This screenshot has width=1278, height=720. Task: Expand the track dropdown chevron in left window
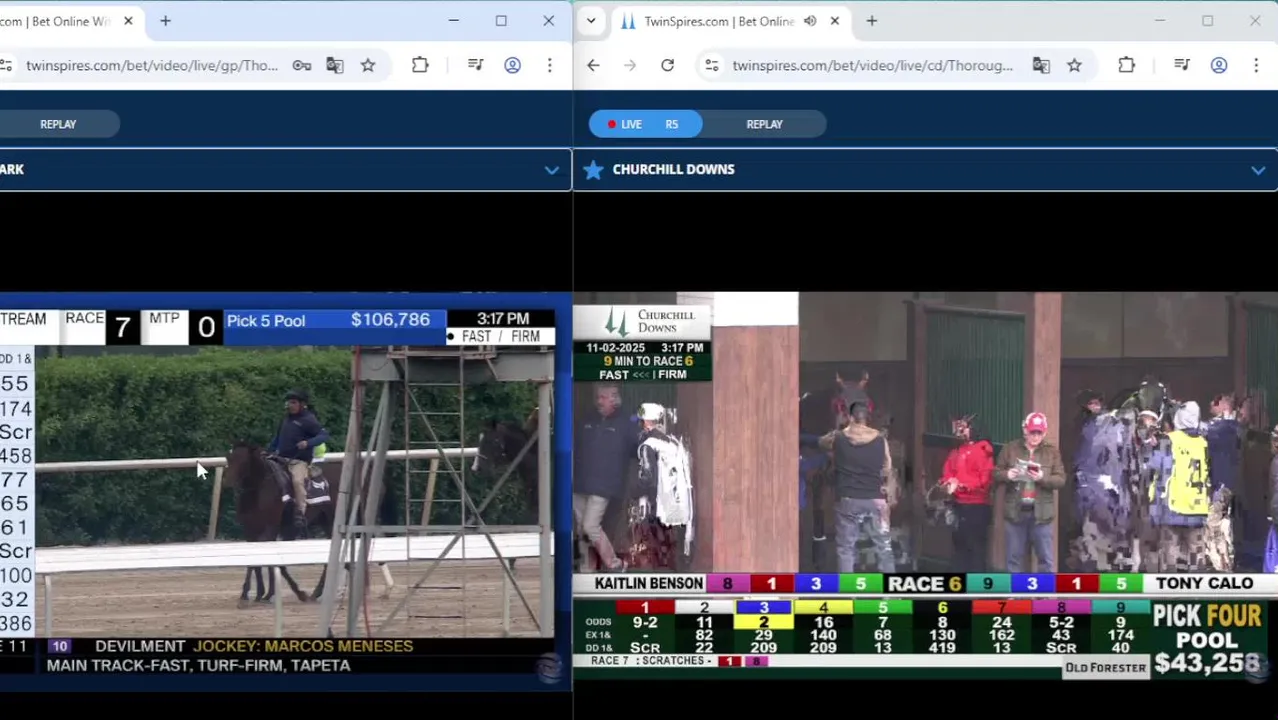[551, 170]
